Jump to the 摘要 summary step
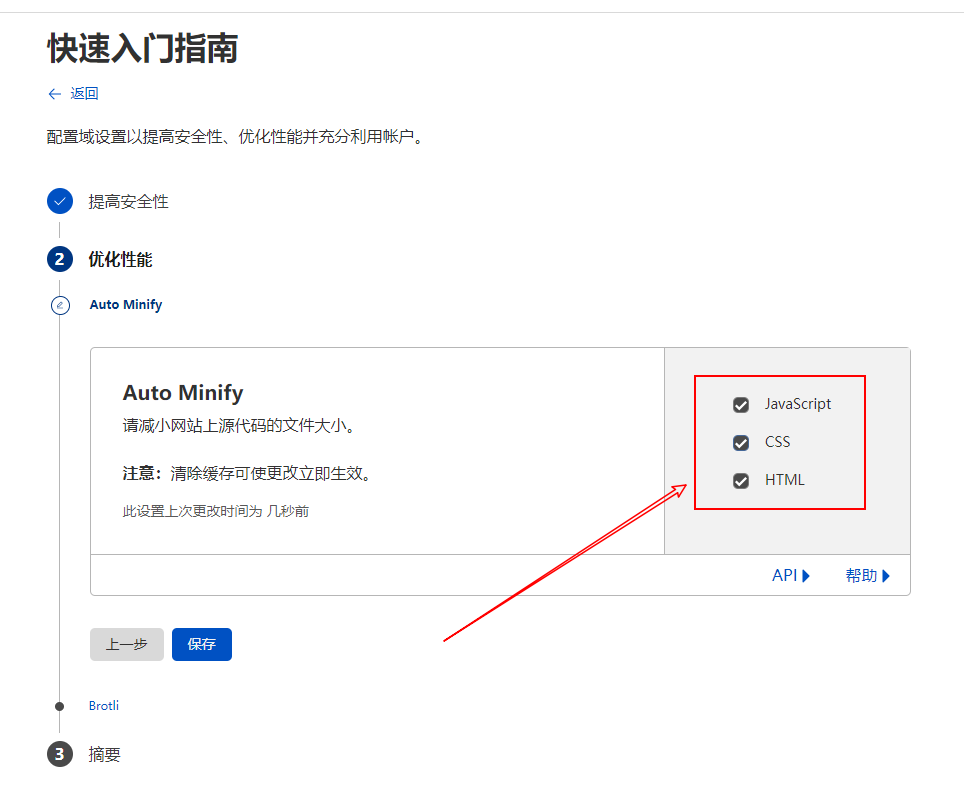The width and height of the screenshot is (964, 795). 107,754
